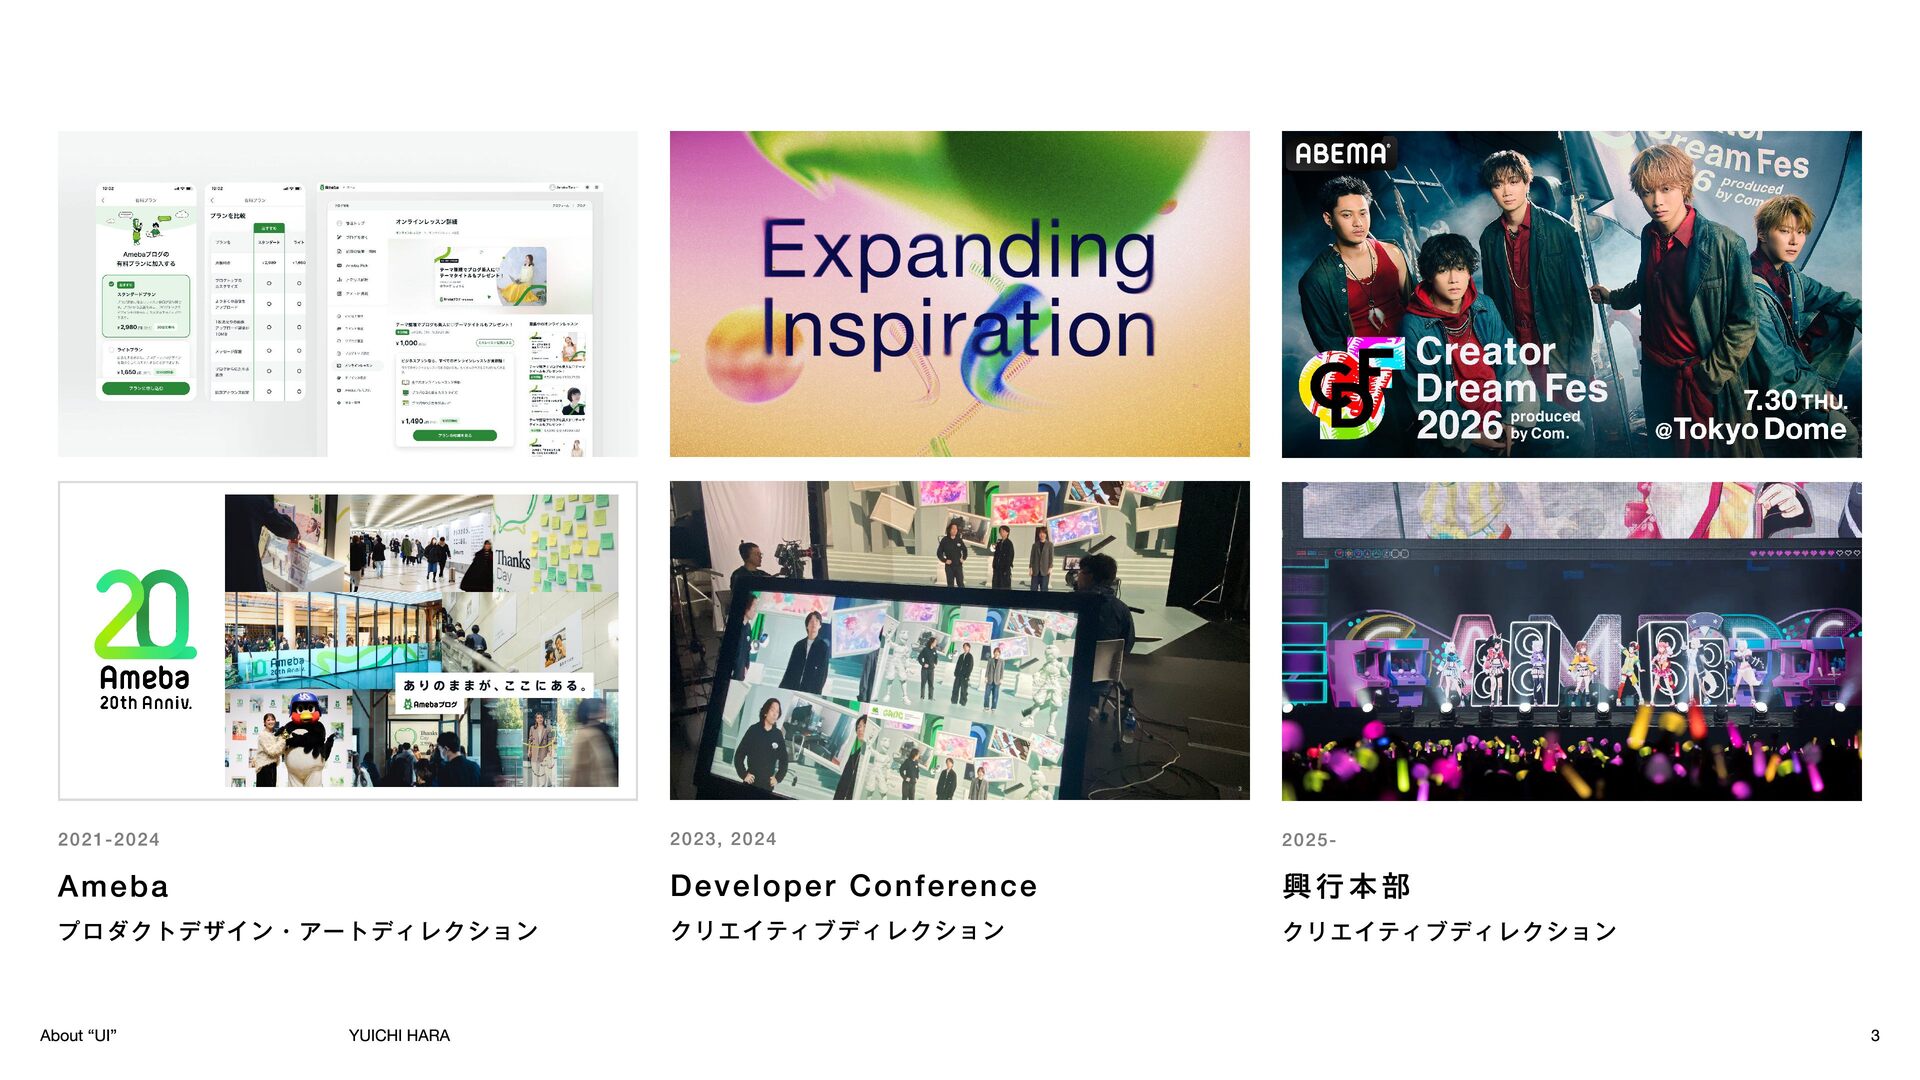Select the concert stage with glowsticks photo
The height and width of the screenshot is (1080, 1920).
click(x=1572, y=641)
